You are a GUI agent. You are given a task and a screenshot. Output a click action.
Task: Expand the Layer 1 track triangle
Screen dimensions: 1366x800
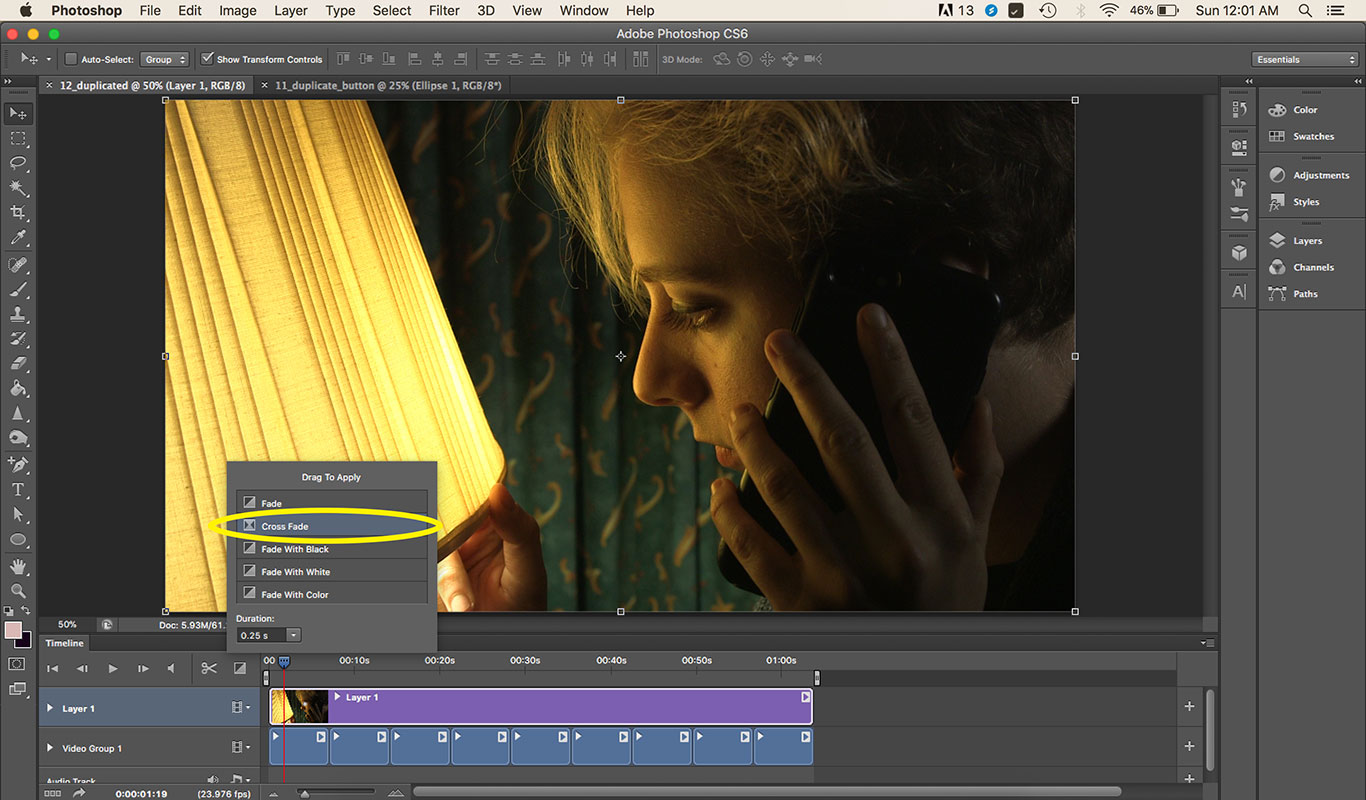coord(50,708)
